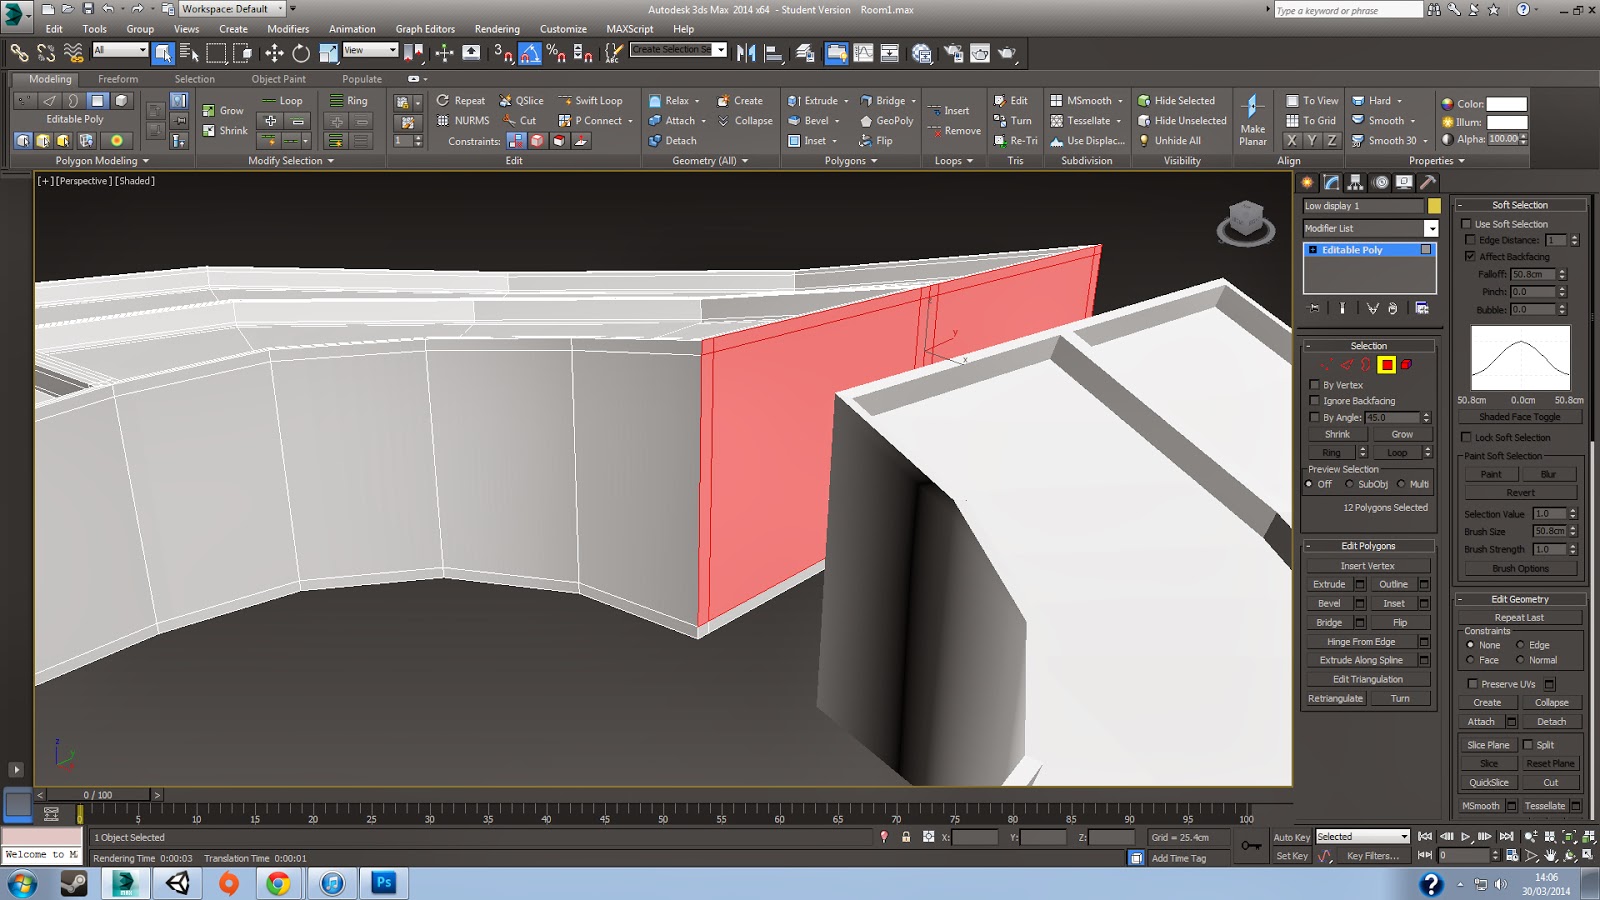Open Photoshop from the Windows taskbar
The width and height of the screenshot is (1600, 900).
pyautogui.click(x=384, y=882)
